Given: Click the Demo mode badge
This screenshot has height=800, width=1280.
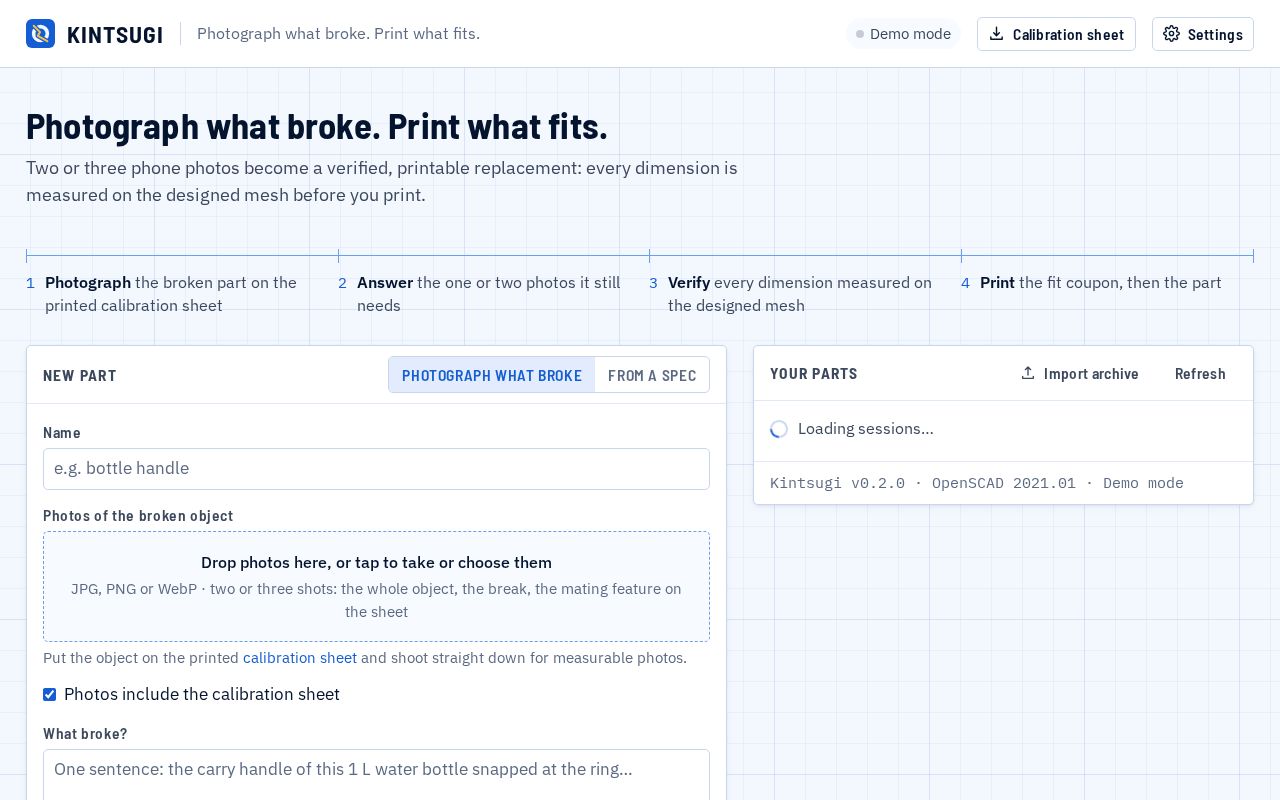Looking at the screenshot, I should [903, 34].
